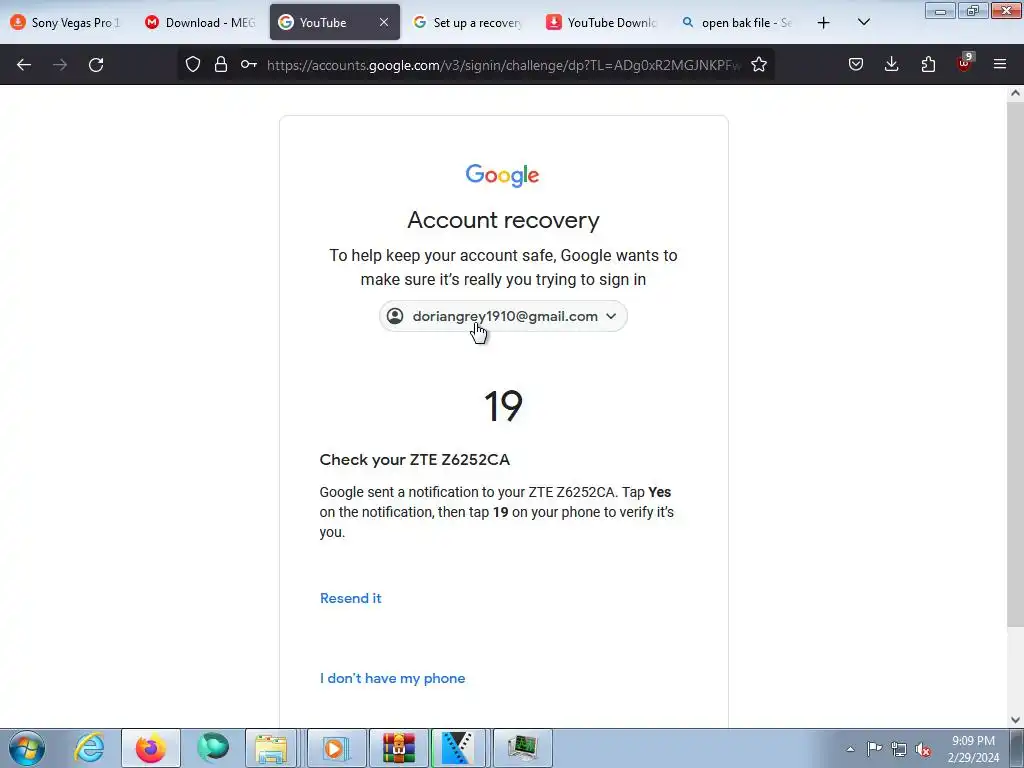Reload the page with the refresh icon
This screenshot has height=768, width=1024.
coord(96,65)
